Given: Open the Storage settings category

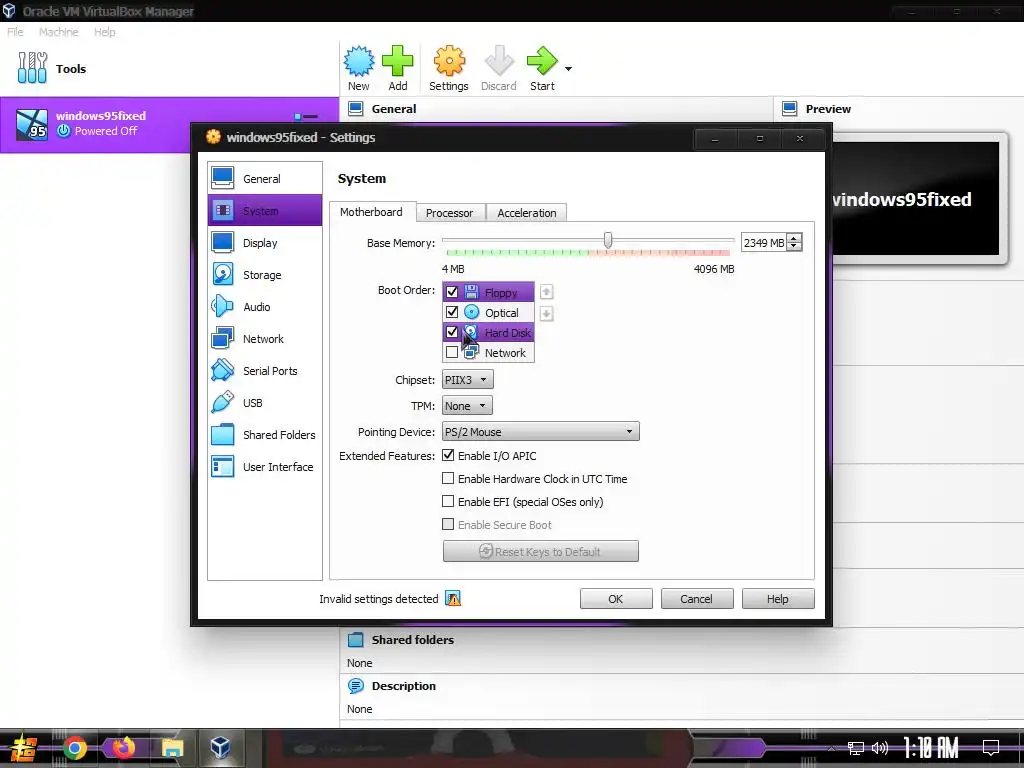Looking at the screenshot, I should click(x=264, y=274).
